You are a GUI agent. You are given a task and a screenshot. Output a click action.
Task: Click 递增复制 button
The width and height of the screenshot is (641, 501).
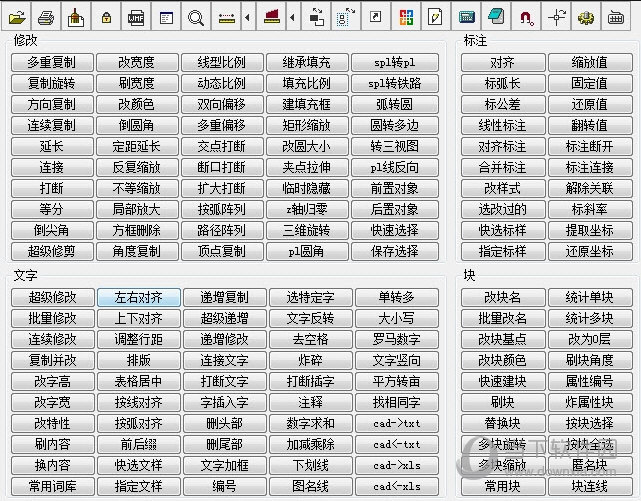(224, 297)
